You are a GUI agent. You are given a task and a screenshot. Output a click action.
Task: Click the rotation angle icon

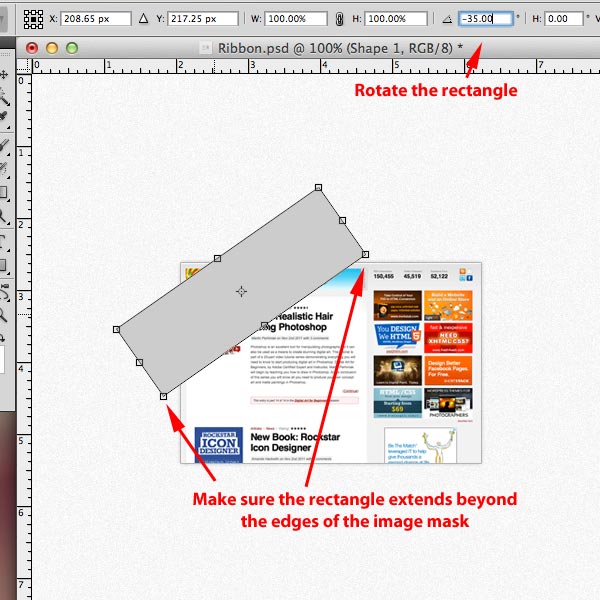(x=447, y=19)
